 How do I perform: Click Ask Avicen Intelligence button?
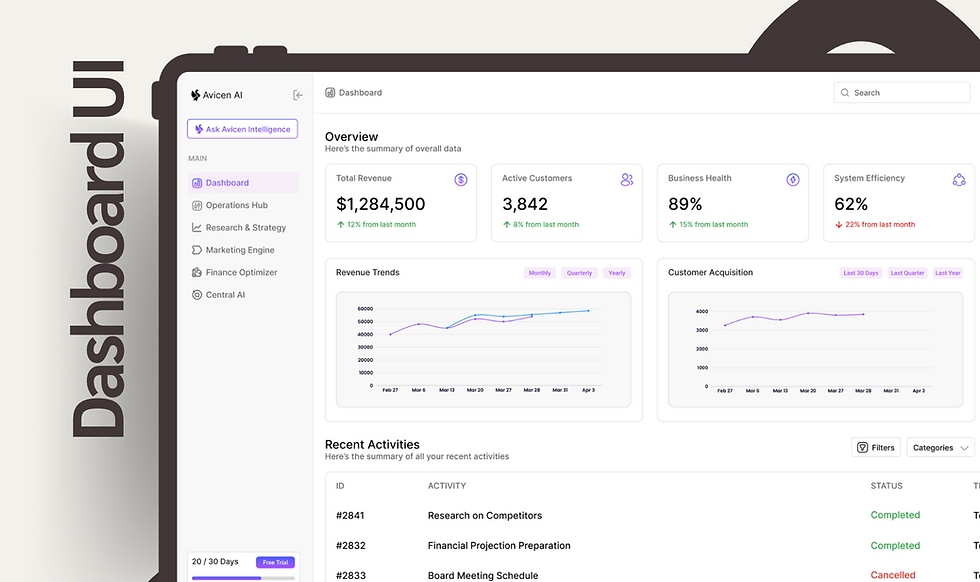(x=242, y=129)
